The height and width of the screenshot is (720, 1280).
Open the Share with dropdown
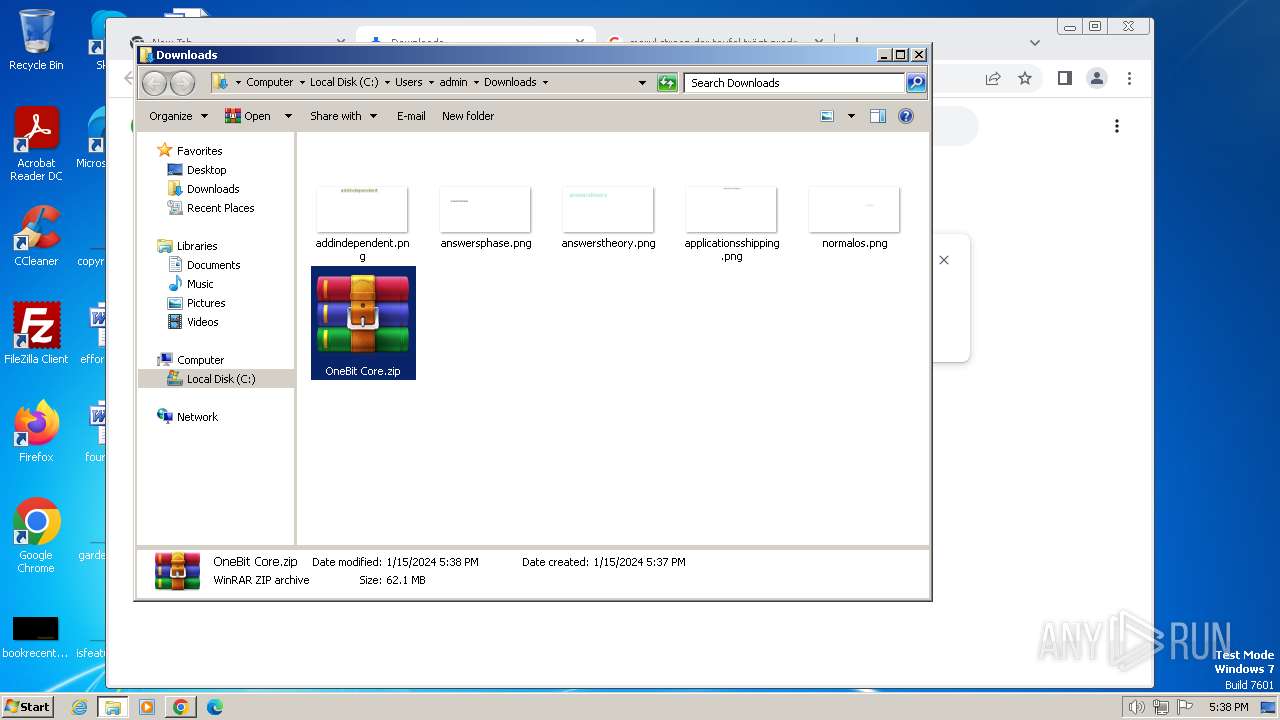[x=343, y=116]
